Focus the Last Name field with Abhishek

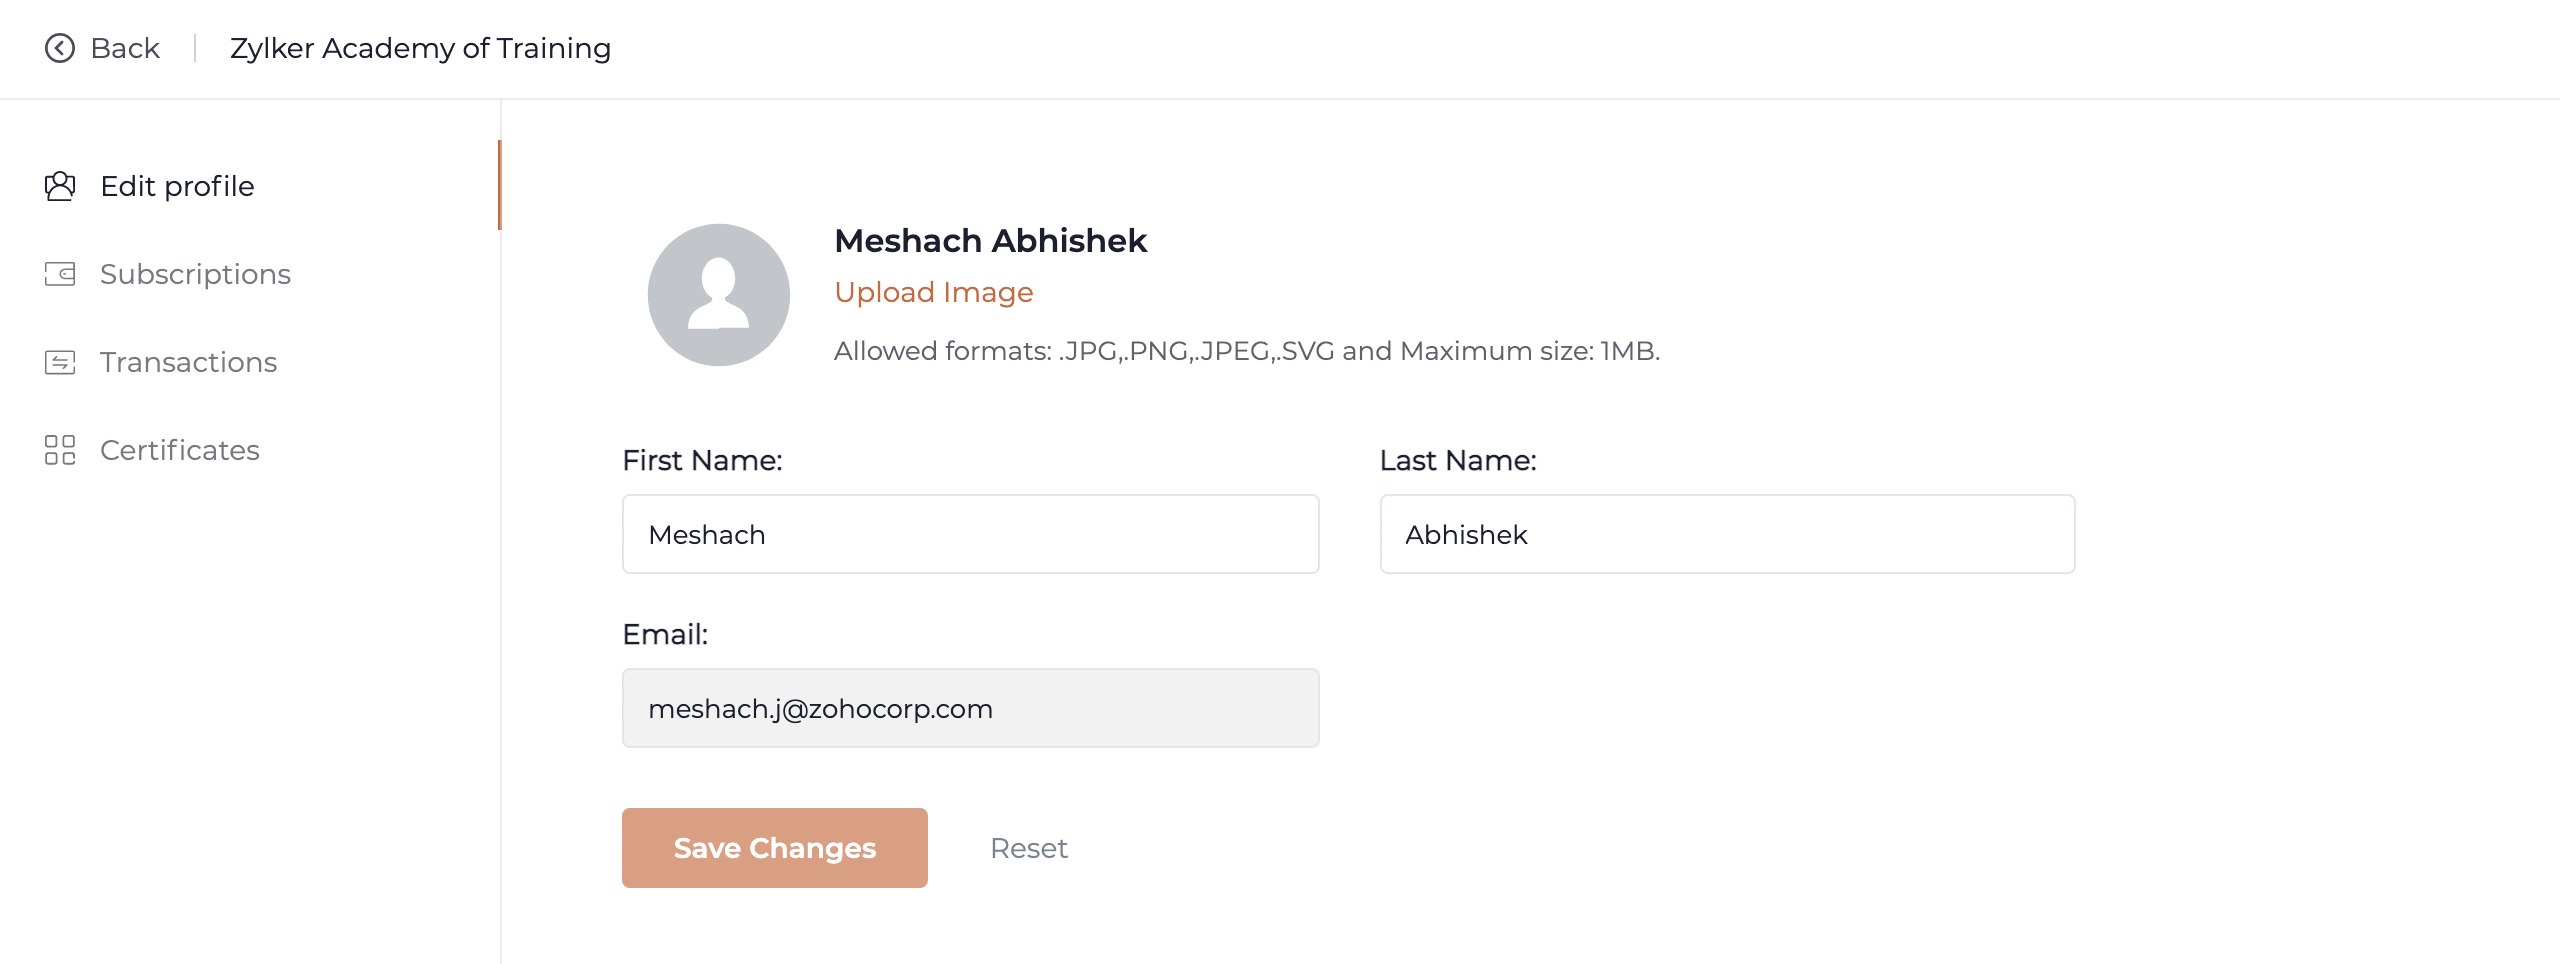(x=1728, y=534)
